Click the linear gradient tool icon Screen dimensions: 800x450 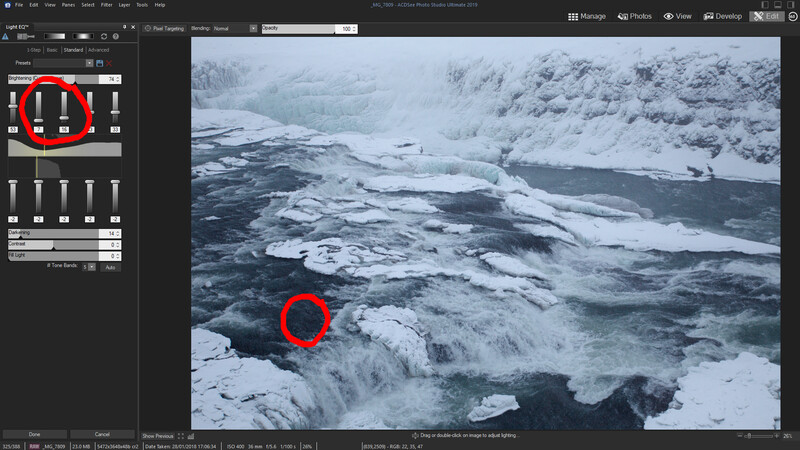coord(55,37)
